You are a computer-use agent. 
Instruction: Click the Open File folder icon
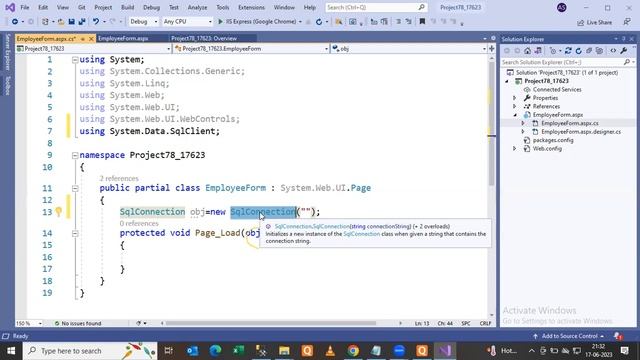click(x=61, y=22)
